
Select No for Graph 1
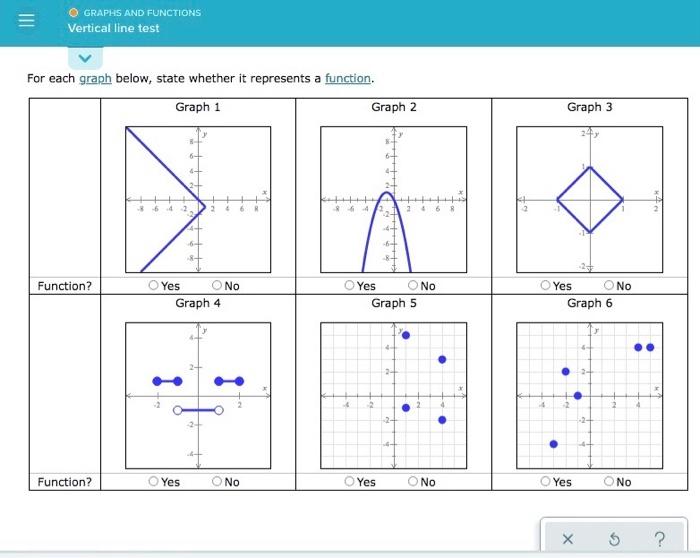(217, 285)
